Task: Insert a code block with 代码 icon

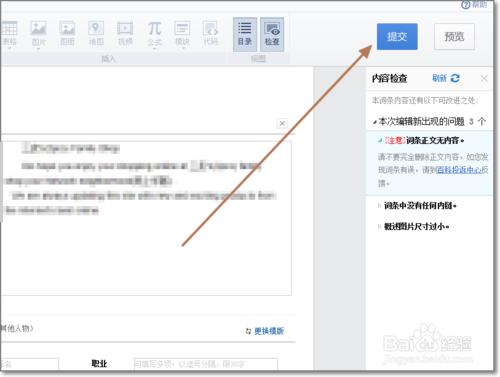Action: tap(211, 33)
